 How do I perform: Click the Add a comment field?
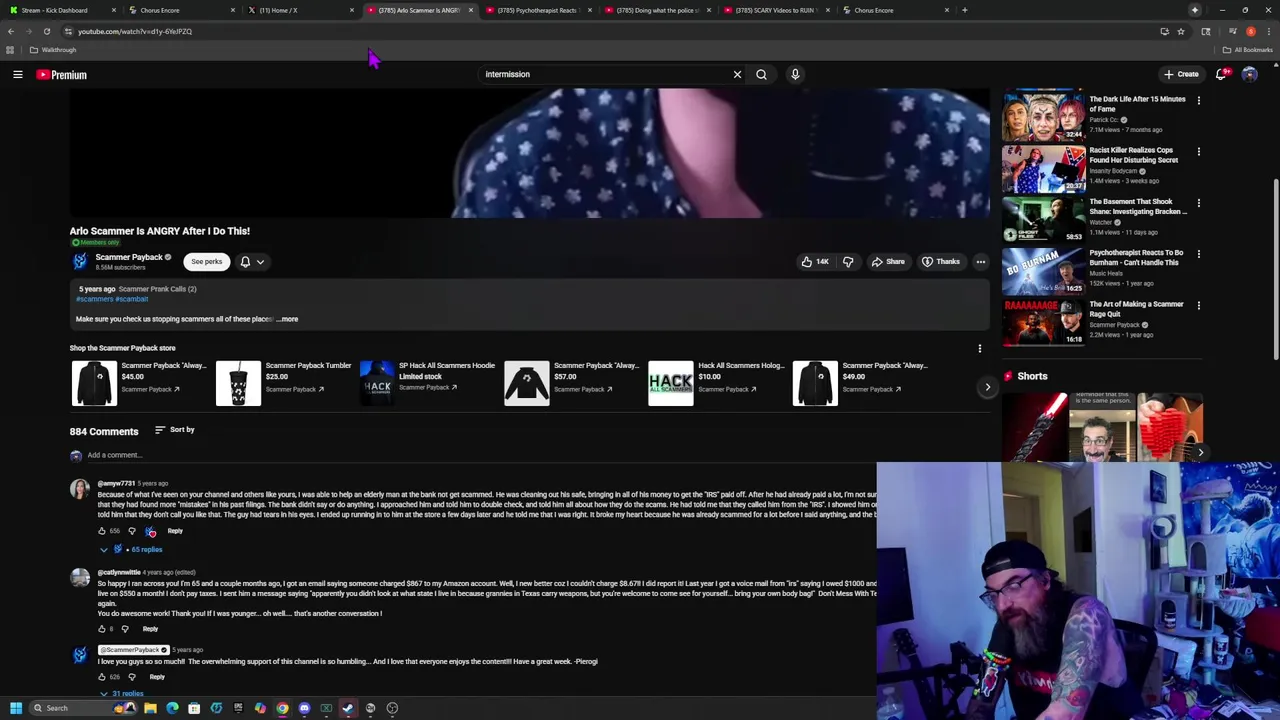click(480, 456)
